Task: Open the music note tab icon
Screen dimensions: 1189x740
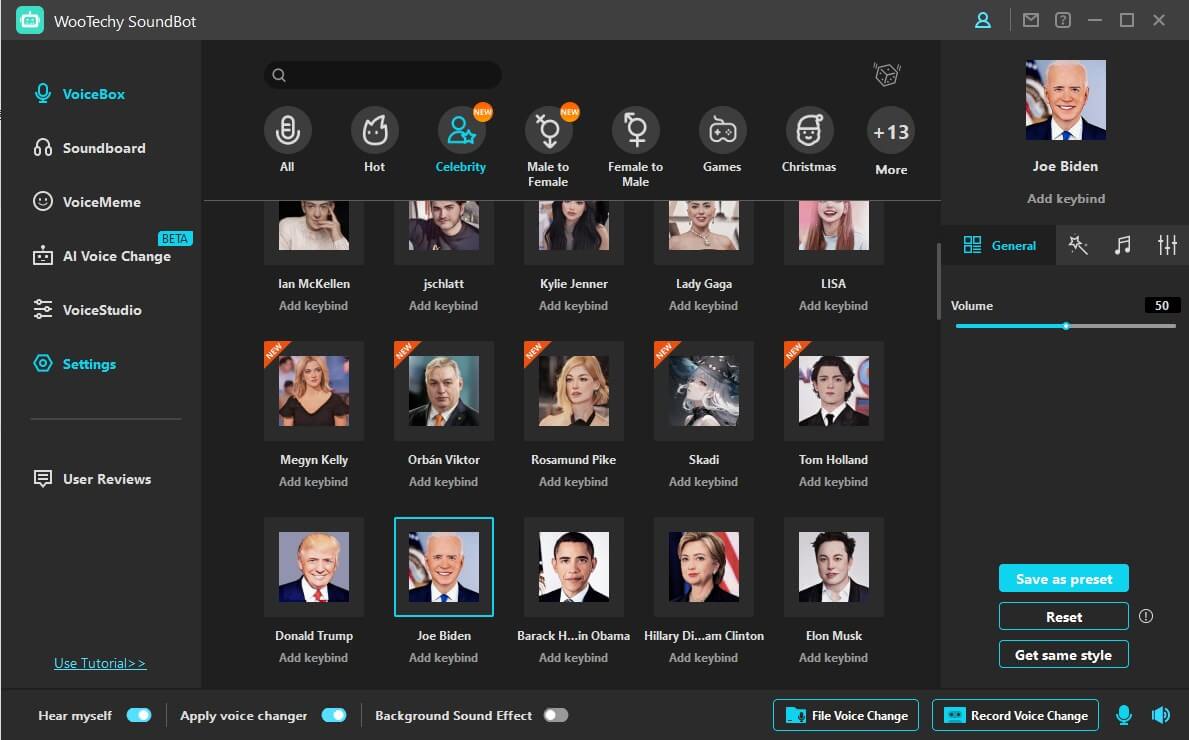Action: pos(1123,245)
